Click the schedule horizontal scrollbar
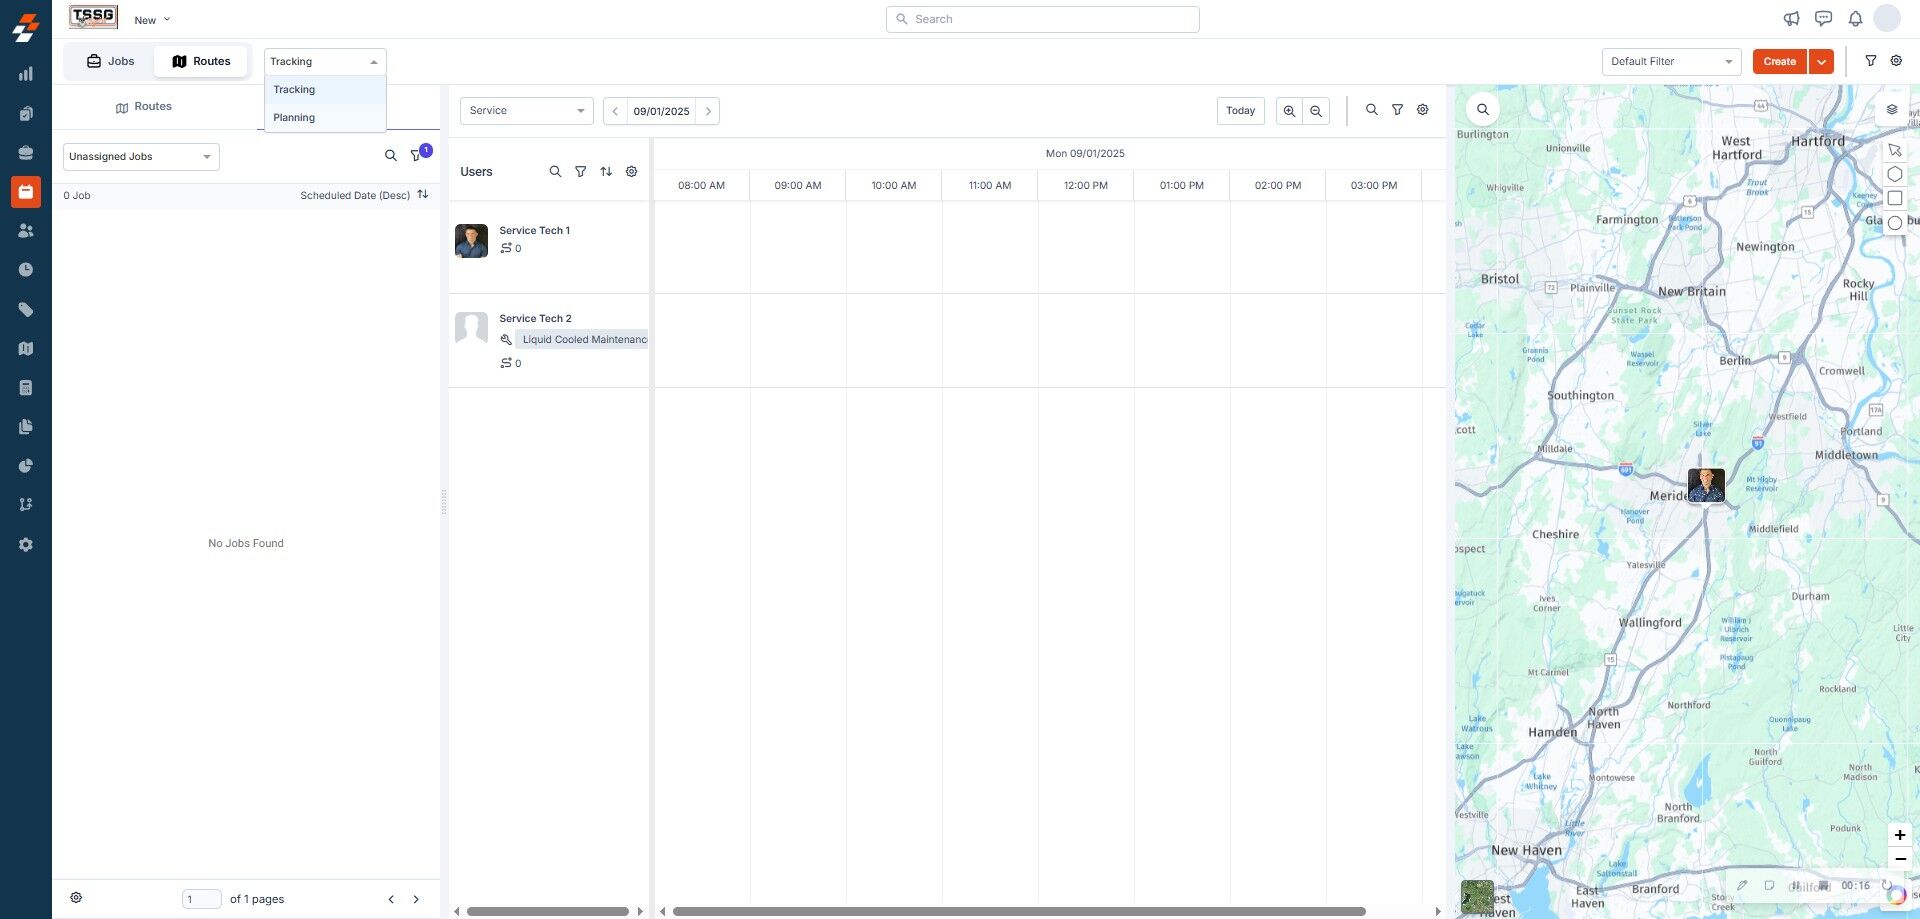1920x919 pixels. 1019,911
